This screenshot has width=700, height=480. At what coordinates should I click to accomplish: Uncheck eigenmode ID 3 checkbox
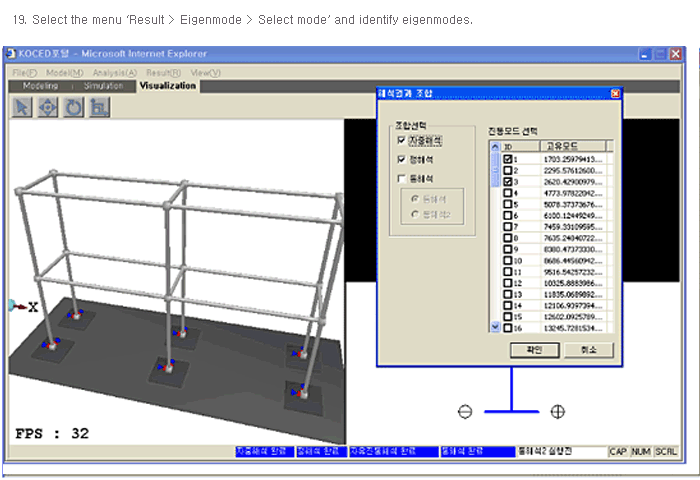coord(508,182)
